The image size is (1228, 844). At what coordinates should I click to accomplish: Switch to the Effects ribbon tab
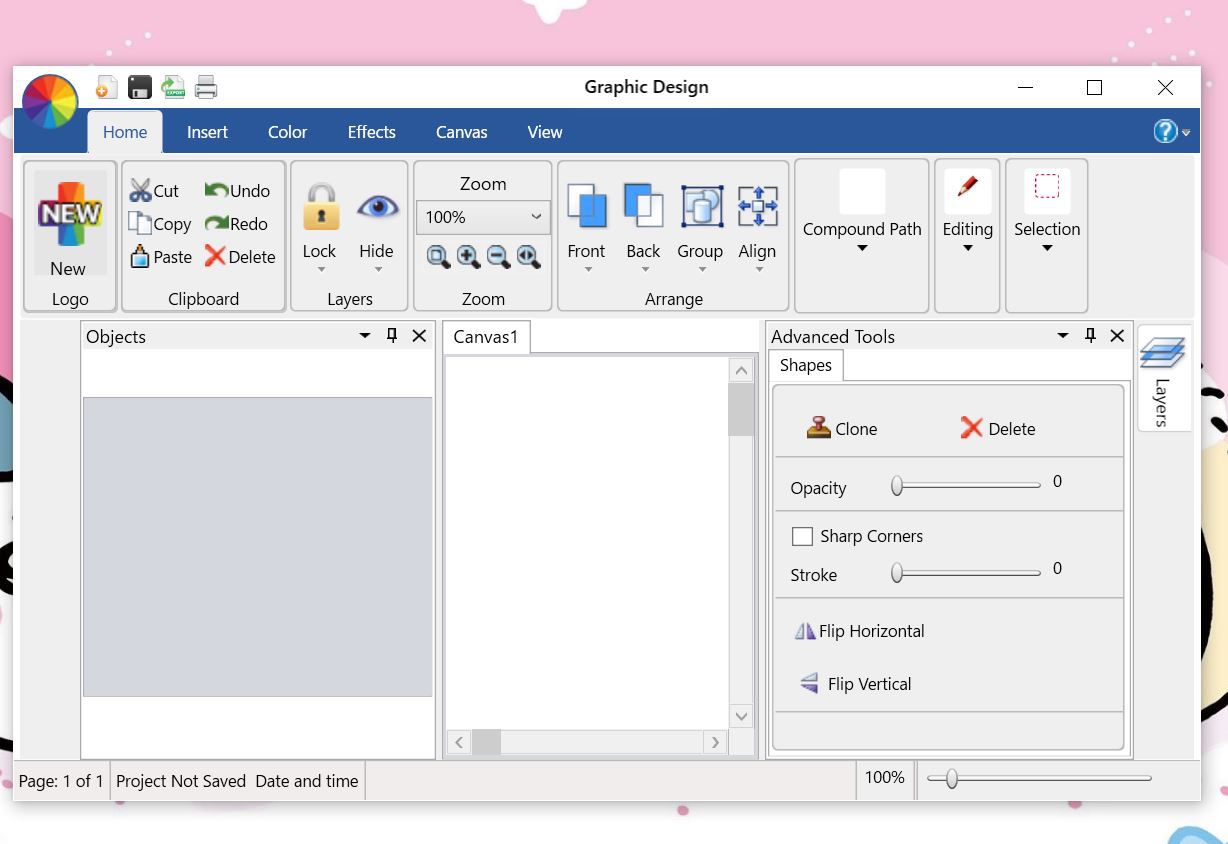(371, 132)
